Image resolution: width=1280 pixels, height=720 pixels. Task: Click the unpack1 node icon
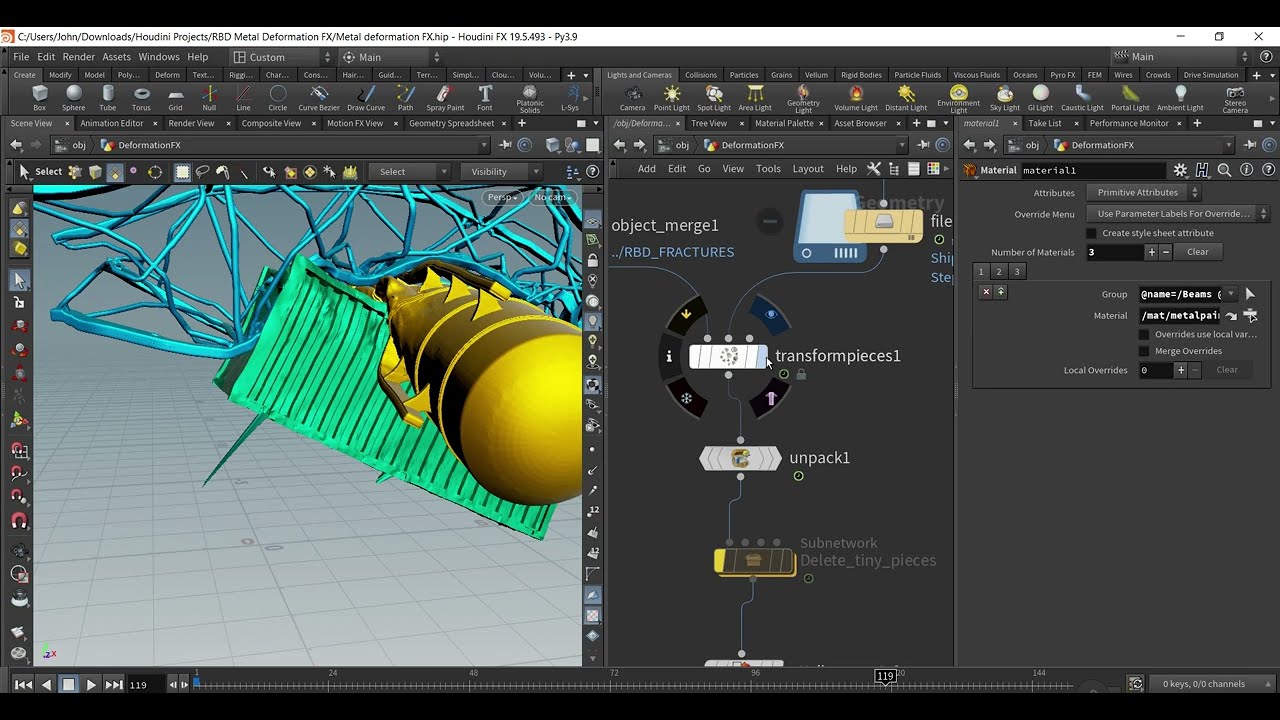(x=740, y=458)
